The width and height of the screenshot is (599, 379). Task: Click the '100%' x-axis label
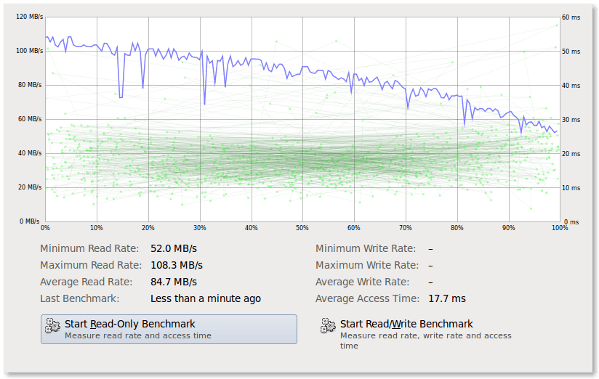(x=560, y=228)
